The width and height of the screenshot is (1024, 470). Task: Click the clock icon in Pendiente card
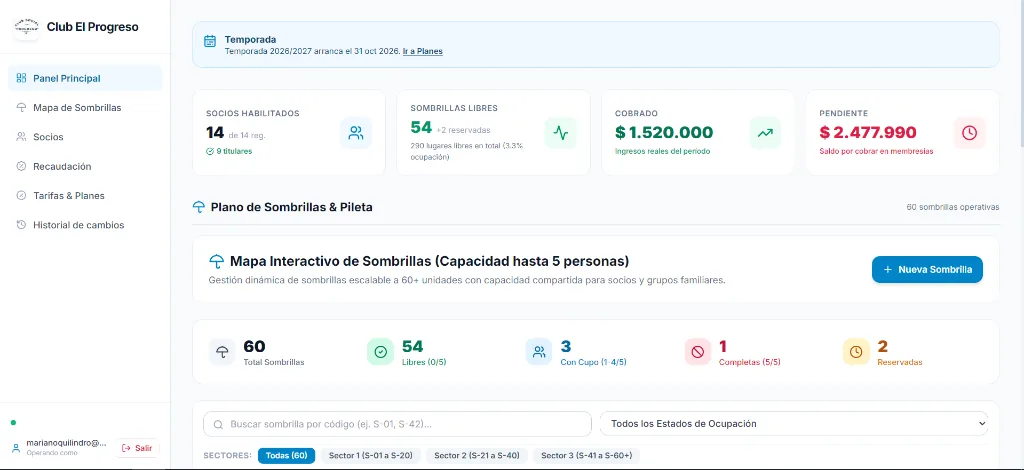tap(970, 133)
